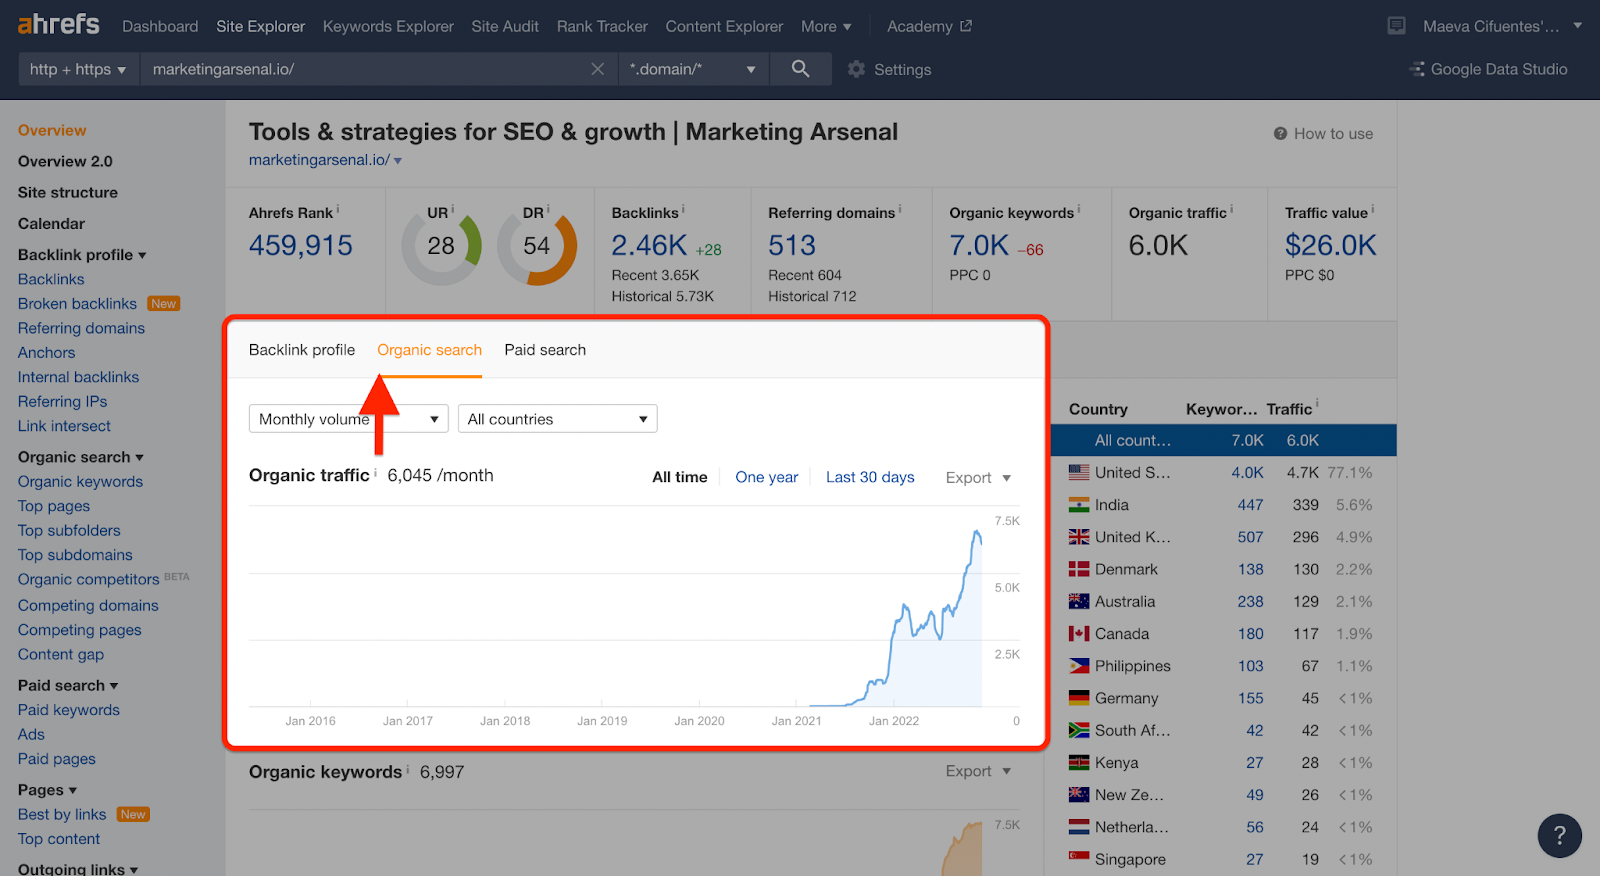
Task: Click the How to use help link
Action: 1323,134
